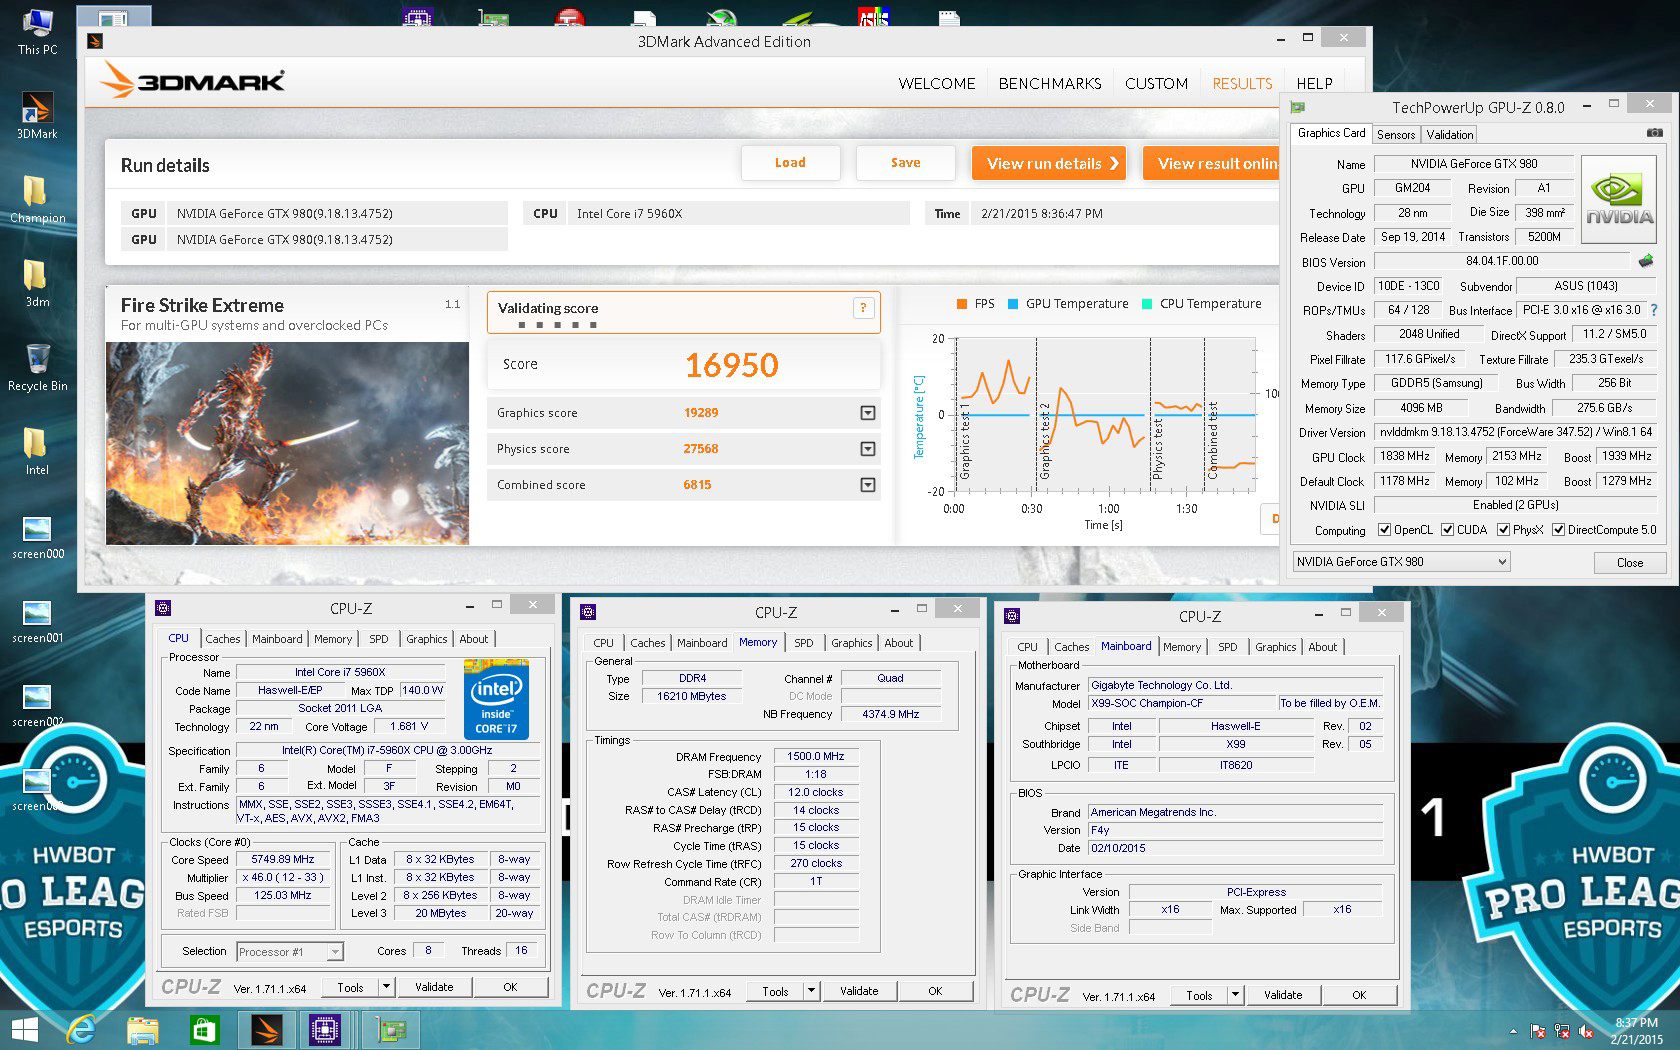Image resolution: width=1680 pixels, height=1050 pixels.
Task: Go to the CUSTOM tab in 3DMark
Action: coord(1157,84)
